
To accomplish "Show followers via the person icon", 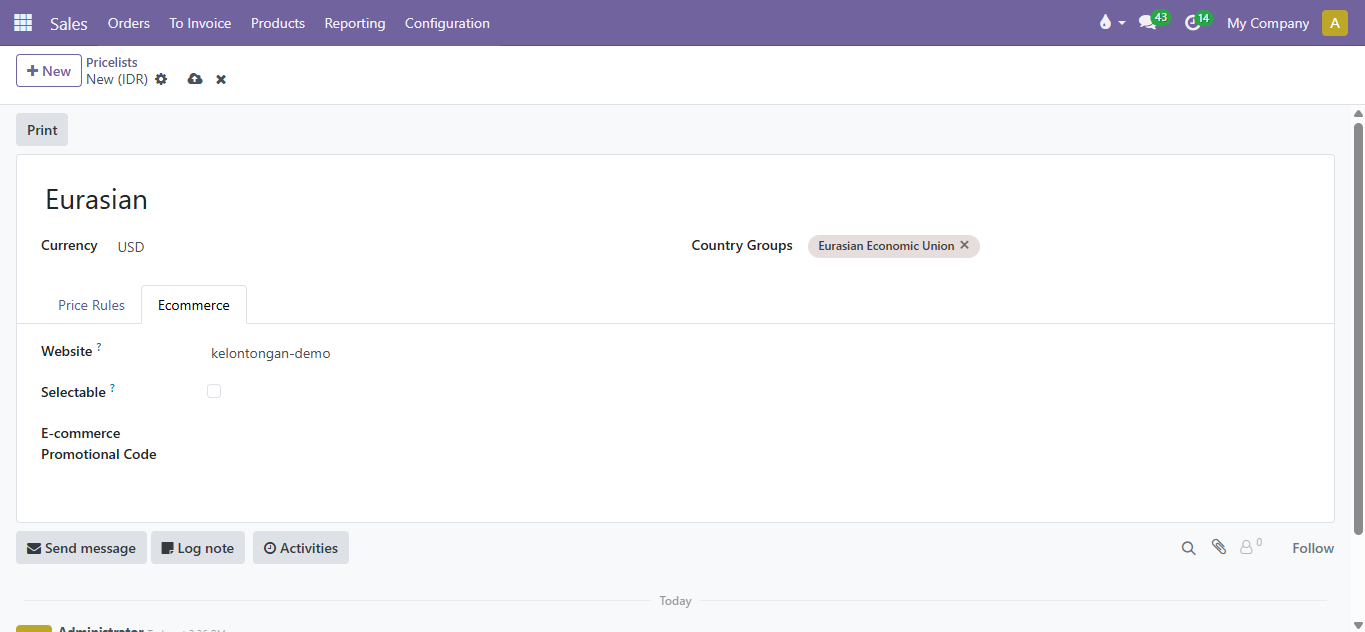I will click(x=1246, y=548).
